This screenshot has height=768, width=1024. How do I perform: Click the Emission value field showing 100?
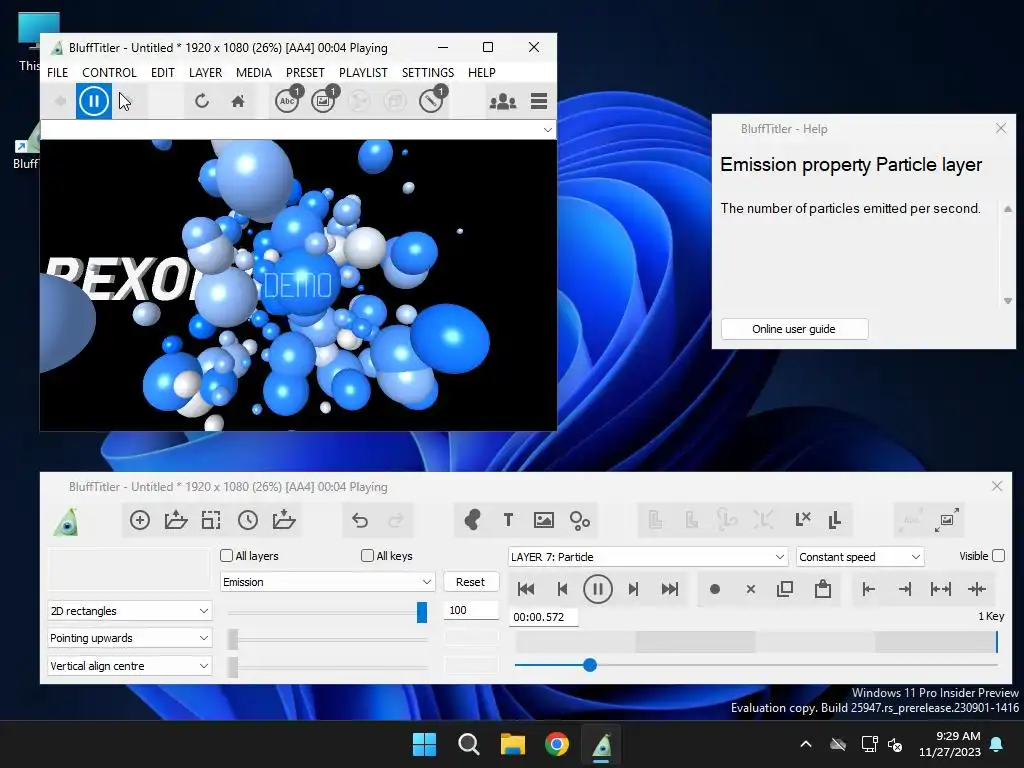pyautogui.click(x=472, y=610)
